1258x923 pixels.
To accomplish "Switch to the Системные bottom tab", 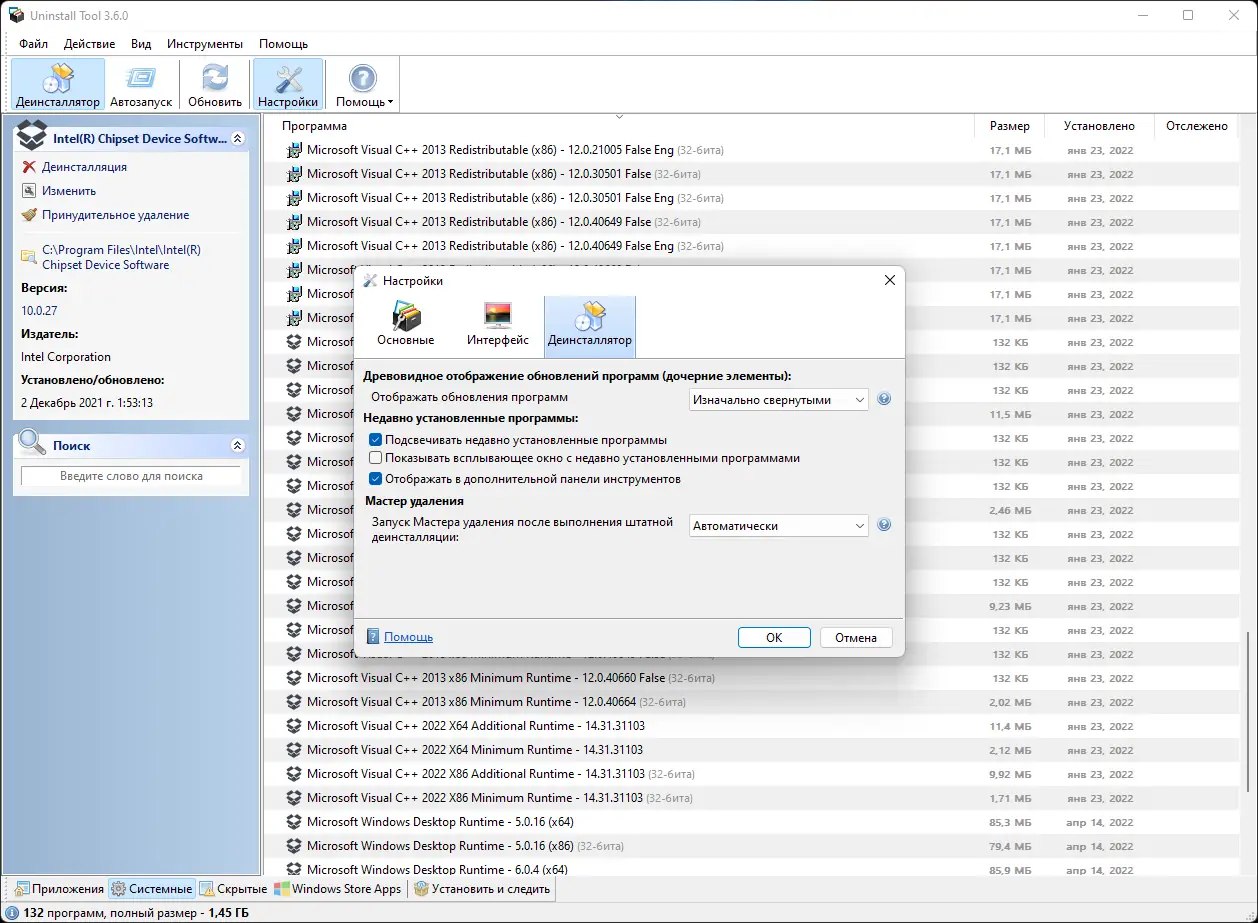I will (x=151, y=888).
